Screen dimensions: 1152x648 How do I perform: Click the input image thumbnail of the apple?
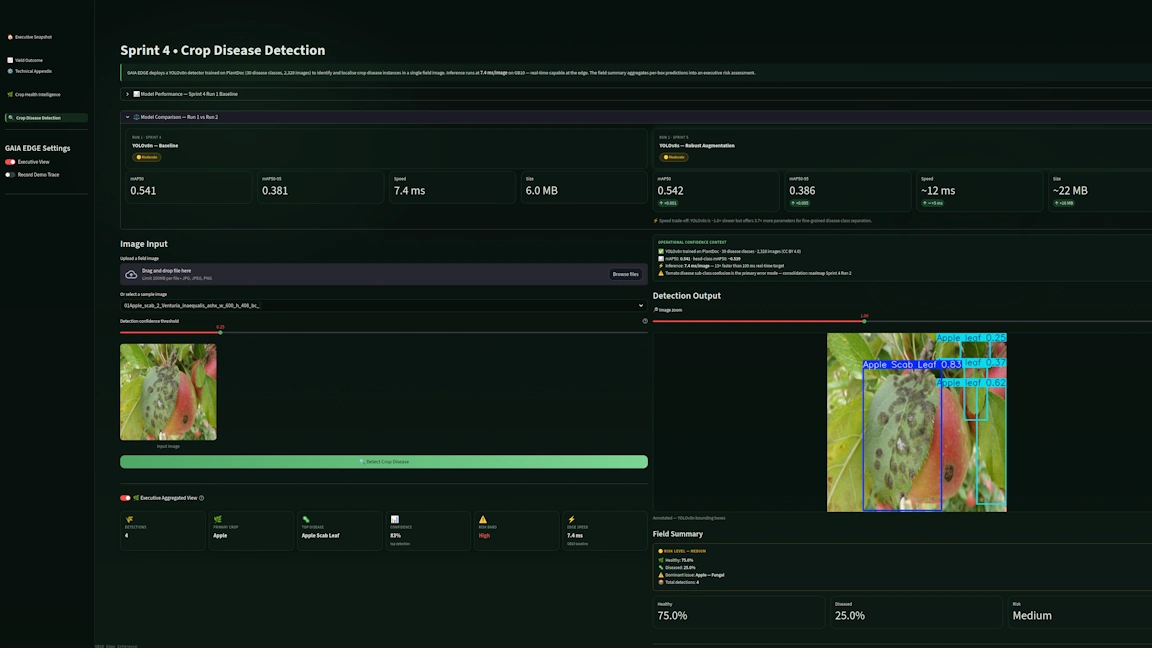click(x=168, y=392)
